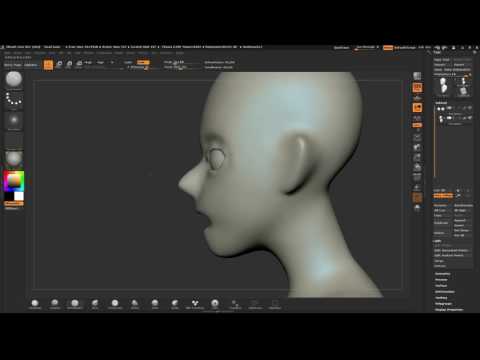
Task: Click the orange Menus button in title bar
Action: (x=388, y=48)
